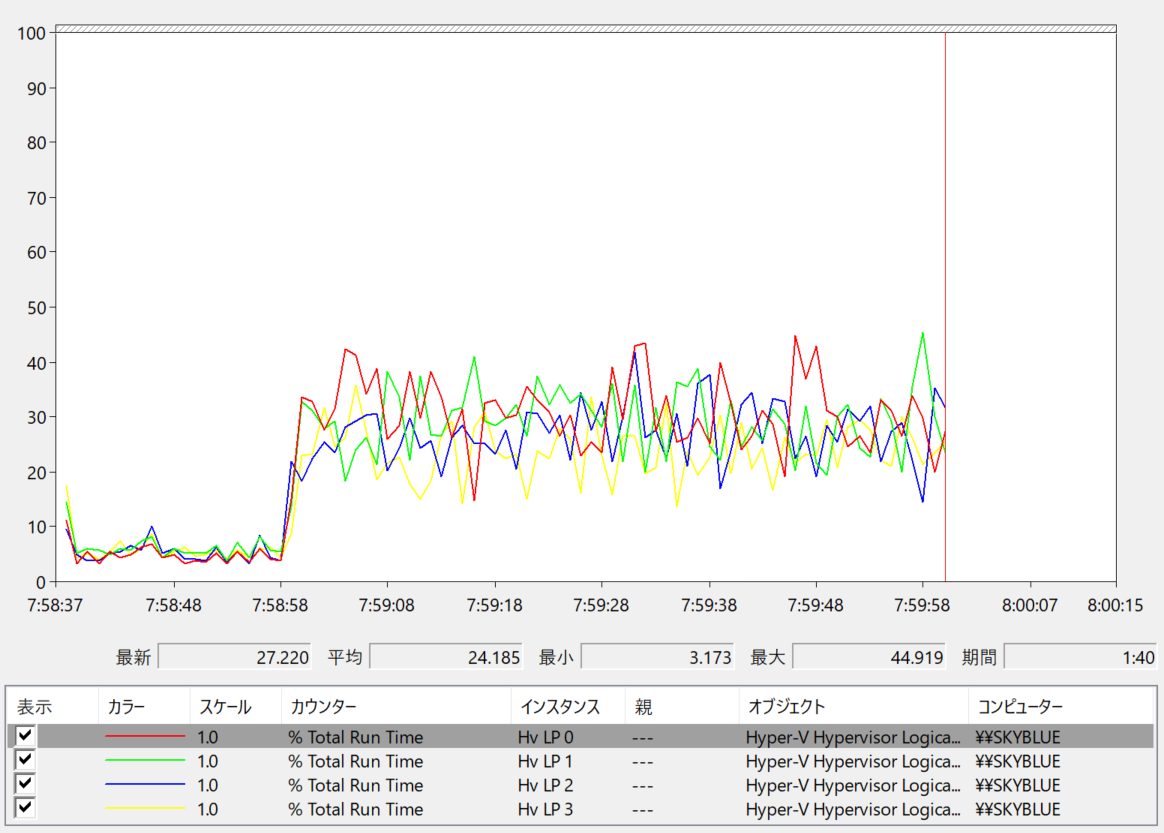Click Hyper-V Hypervisor object cell for Hv LP 3
This screenshot has height=833, width=1164.
853,809
